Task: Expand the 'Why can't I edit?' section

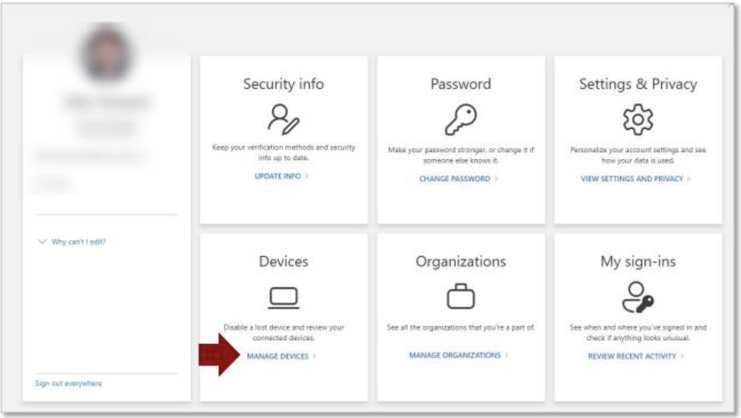Action: [76, 242]
